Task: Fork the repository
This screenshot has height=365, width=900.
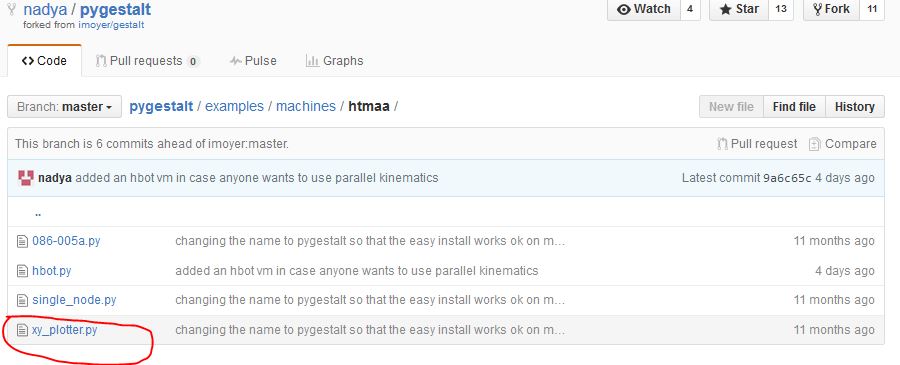Action: pyautogui.click(x=832, y=9)
